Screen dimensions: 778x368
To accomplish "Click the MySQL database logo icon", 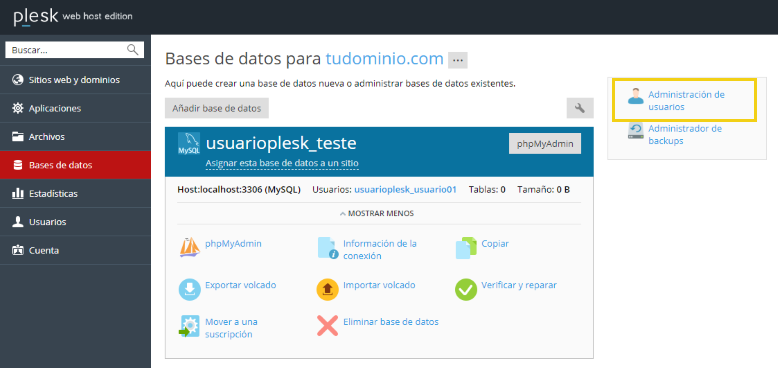I will click(189, 144).
